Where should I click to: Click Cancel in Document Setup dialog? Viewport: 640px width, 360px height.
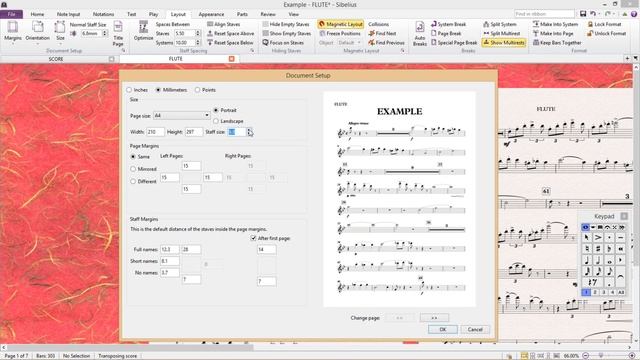tap(475, 329)
